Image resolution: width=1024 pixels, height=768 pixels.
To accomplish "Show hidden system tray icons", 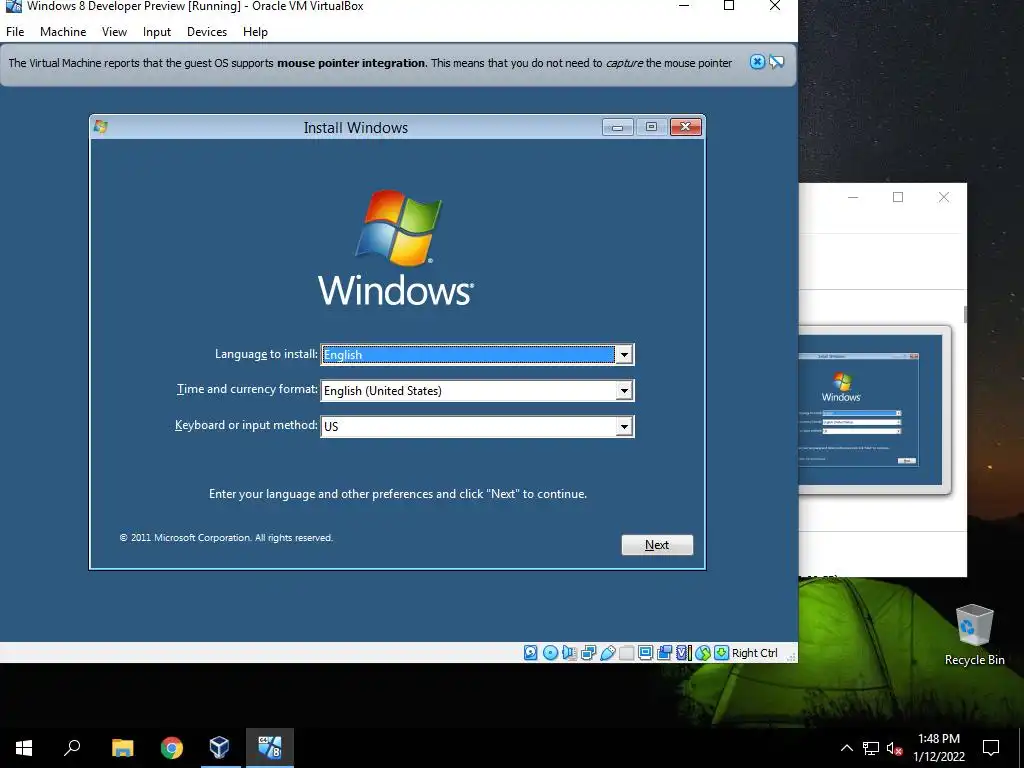I will coord(846,748).
